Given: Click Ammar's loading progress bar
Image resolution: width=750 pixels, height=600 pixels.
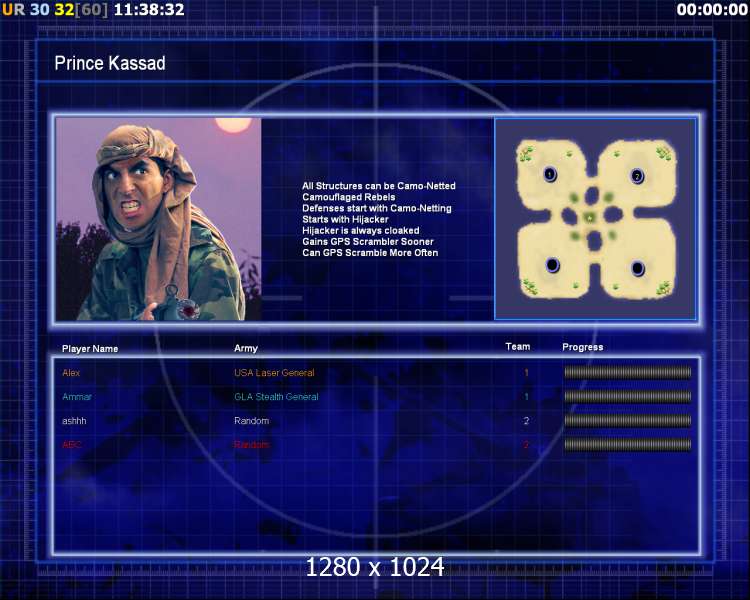Looking at the screenshot, I should (x=628, y=396).
